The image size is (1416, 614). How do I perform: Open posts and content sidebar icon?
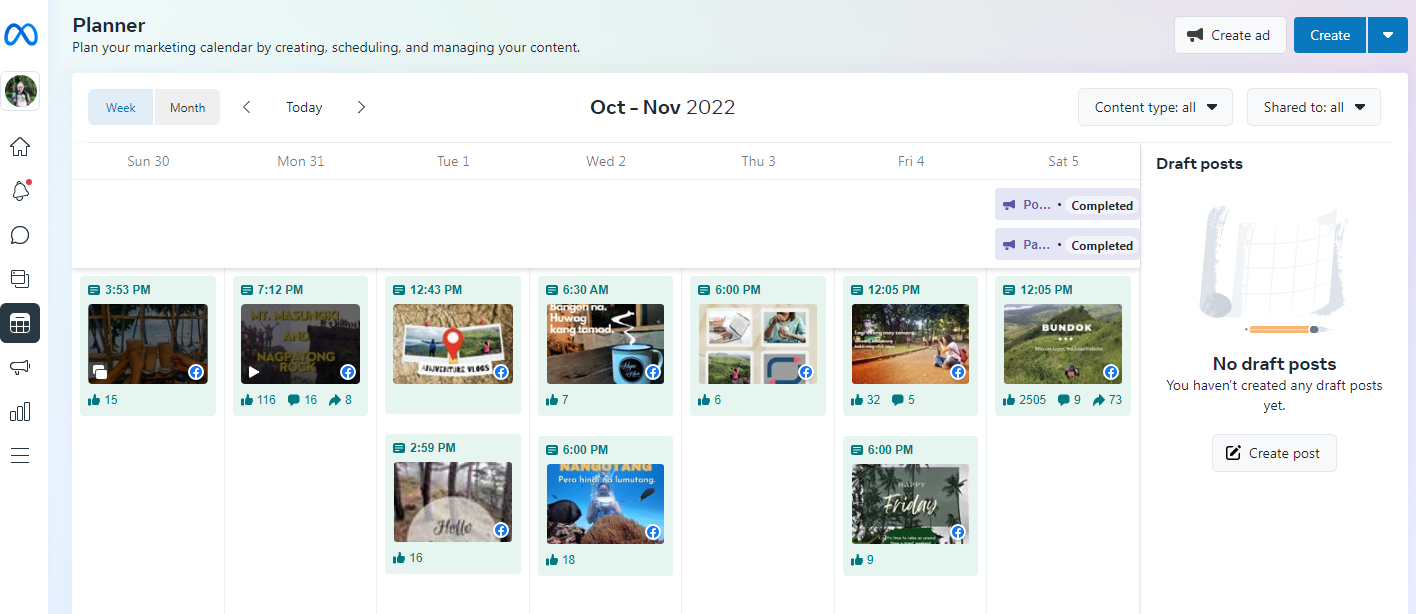(20, 279)
